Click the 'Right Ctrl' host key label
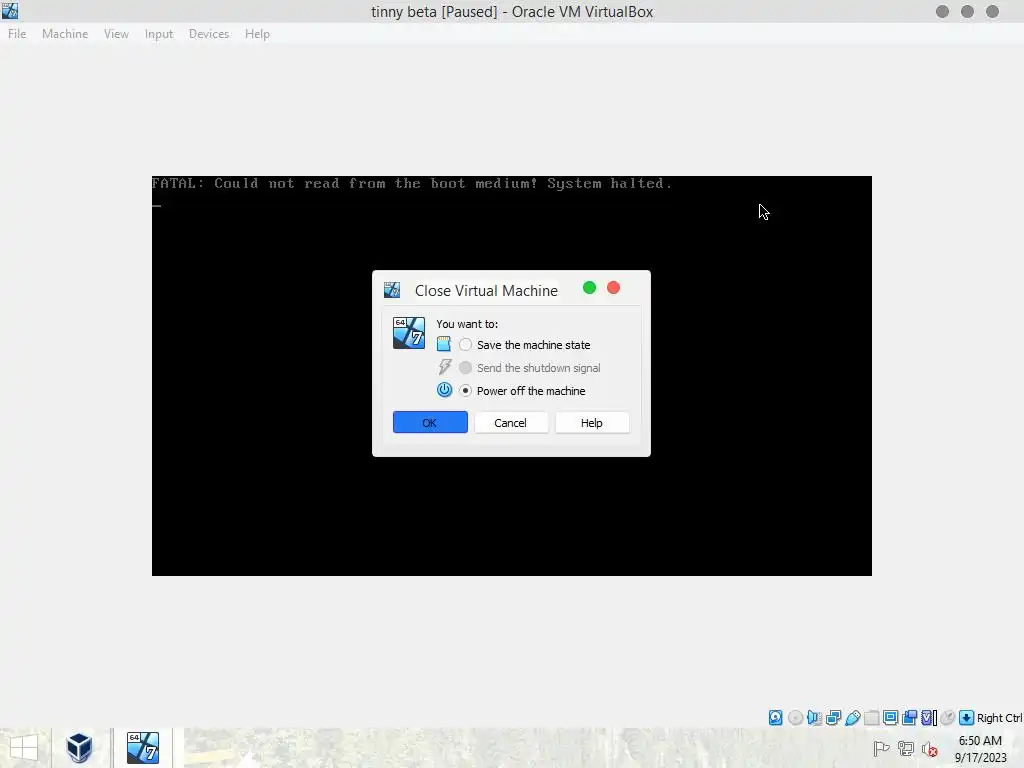 pyautogui.click(x=999, y=718)
